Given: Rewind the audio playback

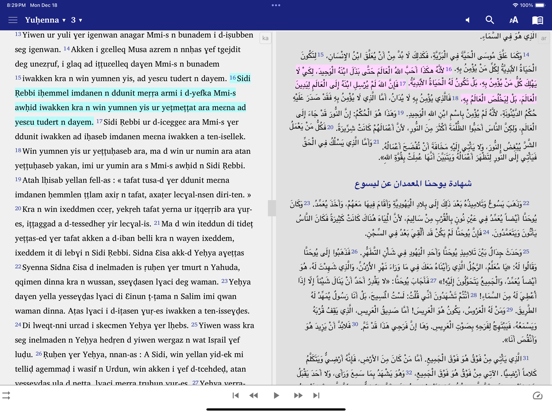Looking at the screenshot, I should [254, 395].
